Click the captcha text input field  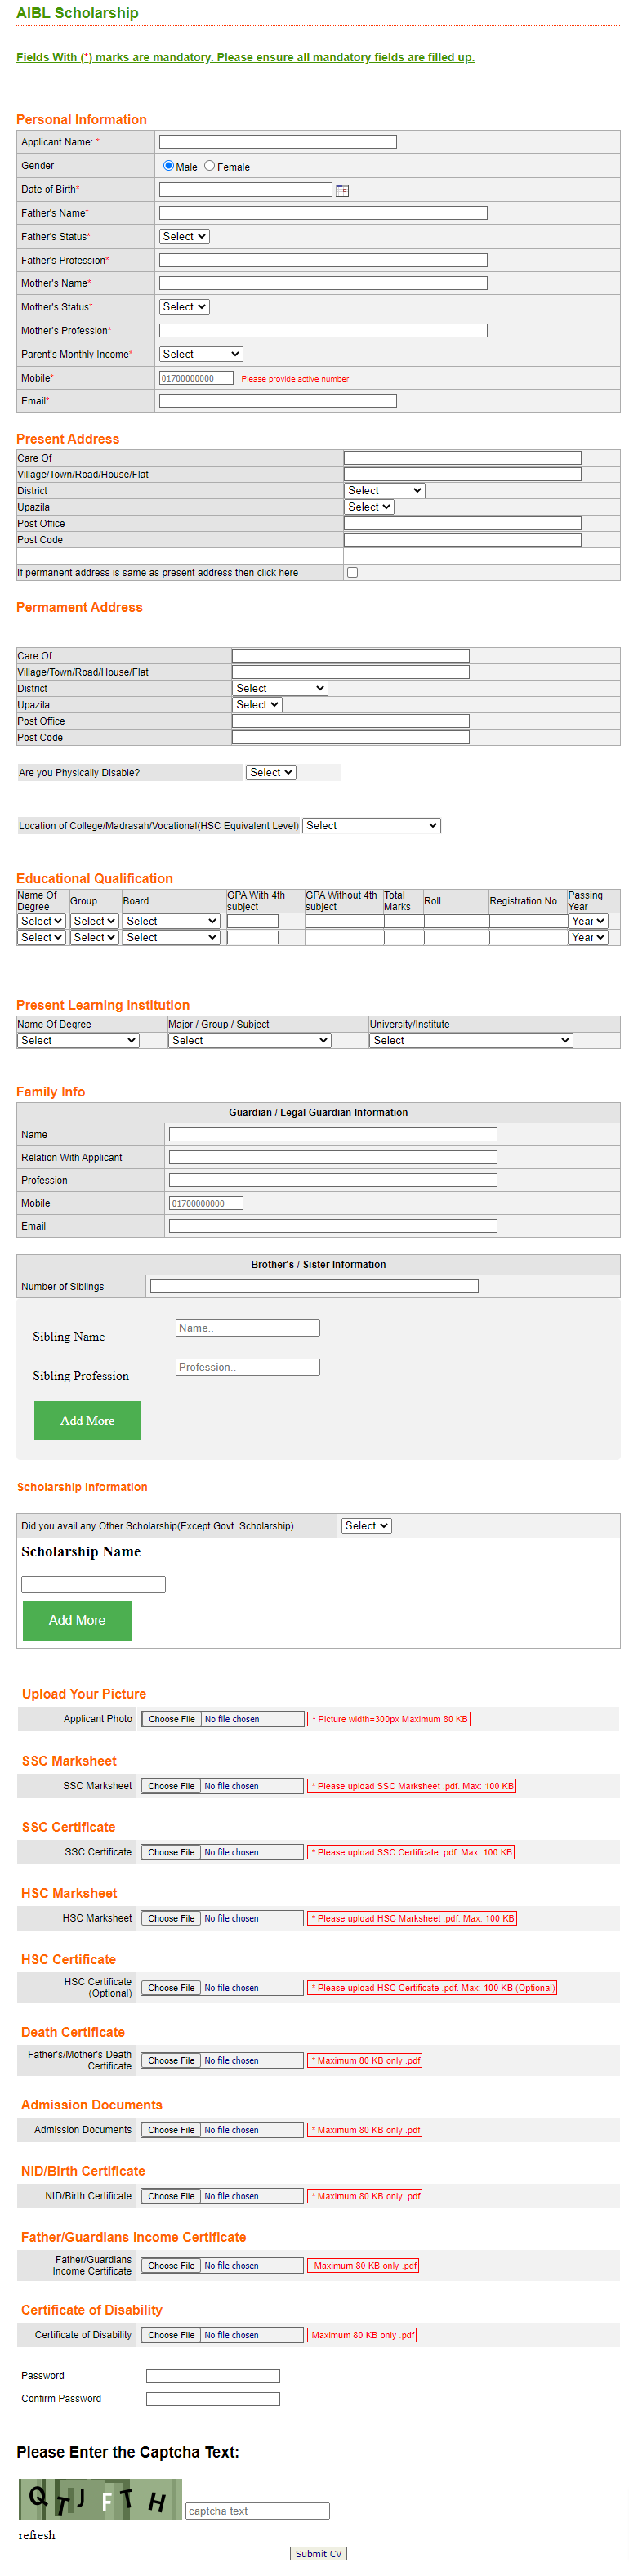257,2512
